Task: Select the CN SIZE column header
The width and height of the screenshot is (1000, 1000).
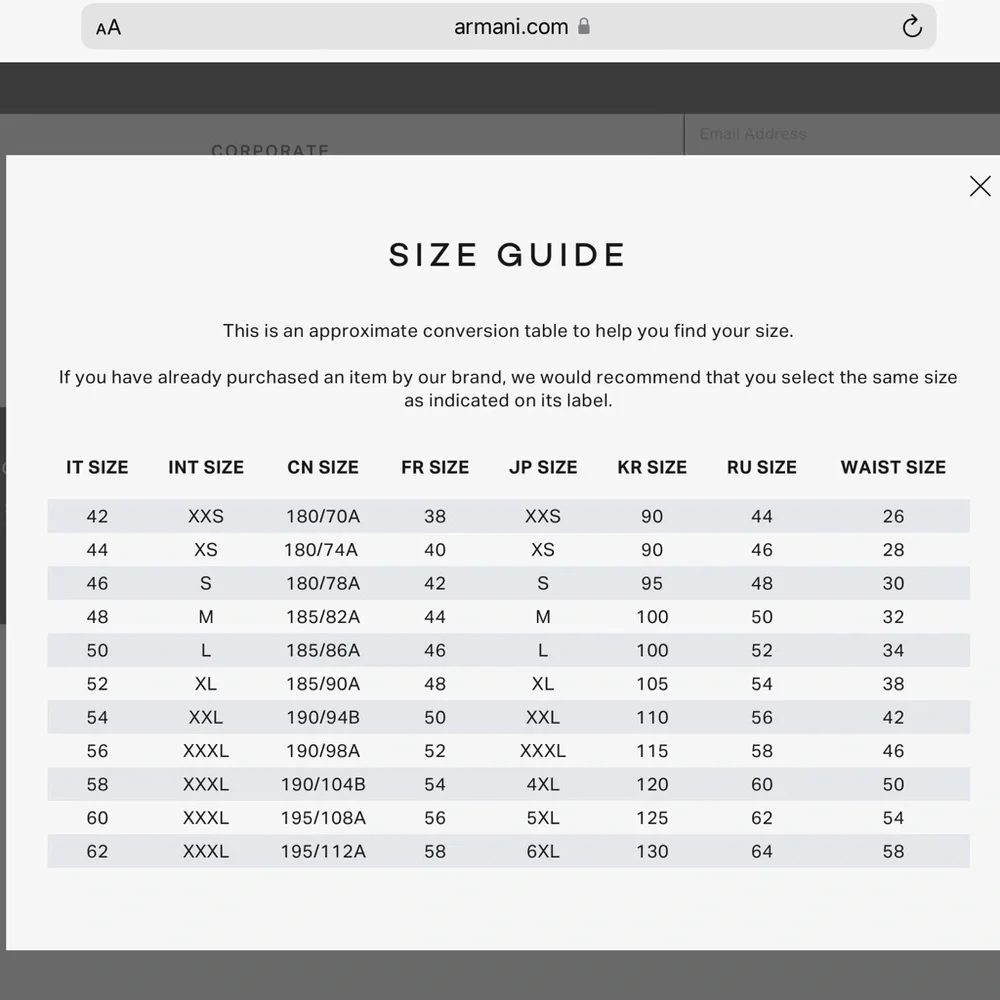Action: coord(323,467)
